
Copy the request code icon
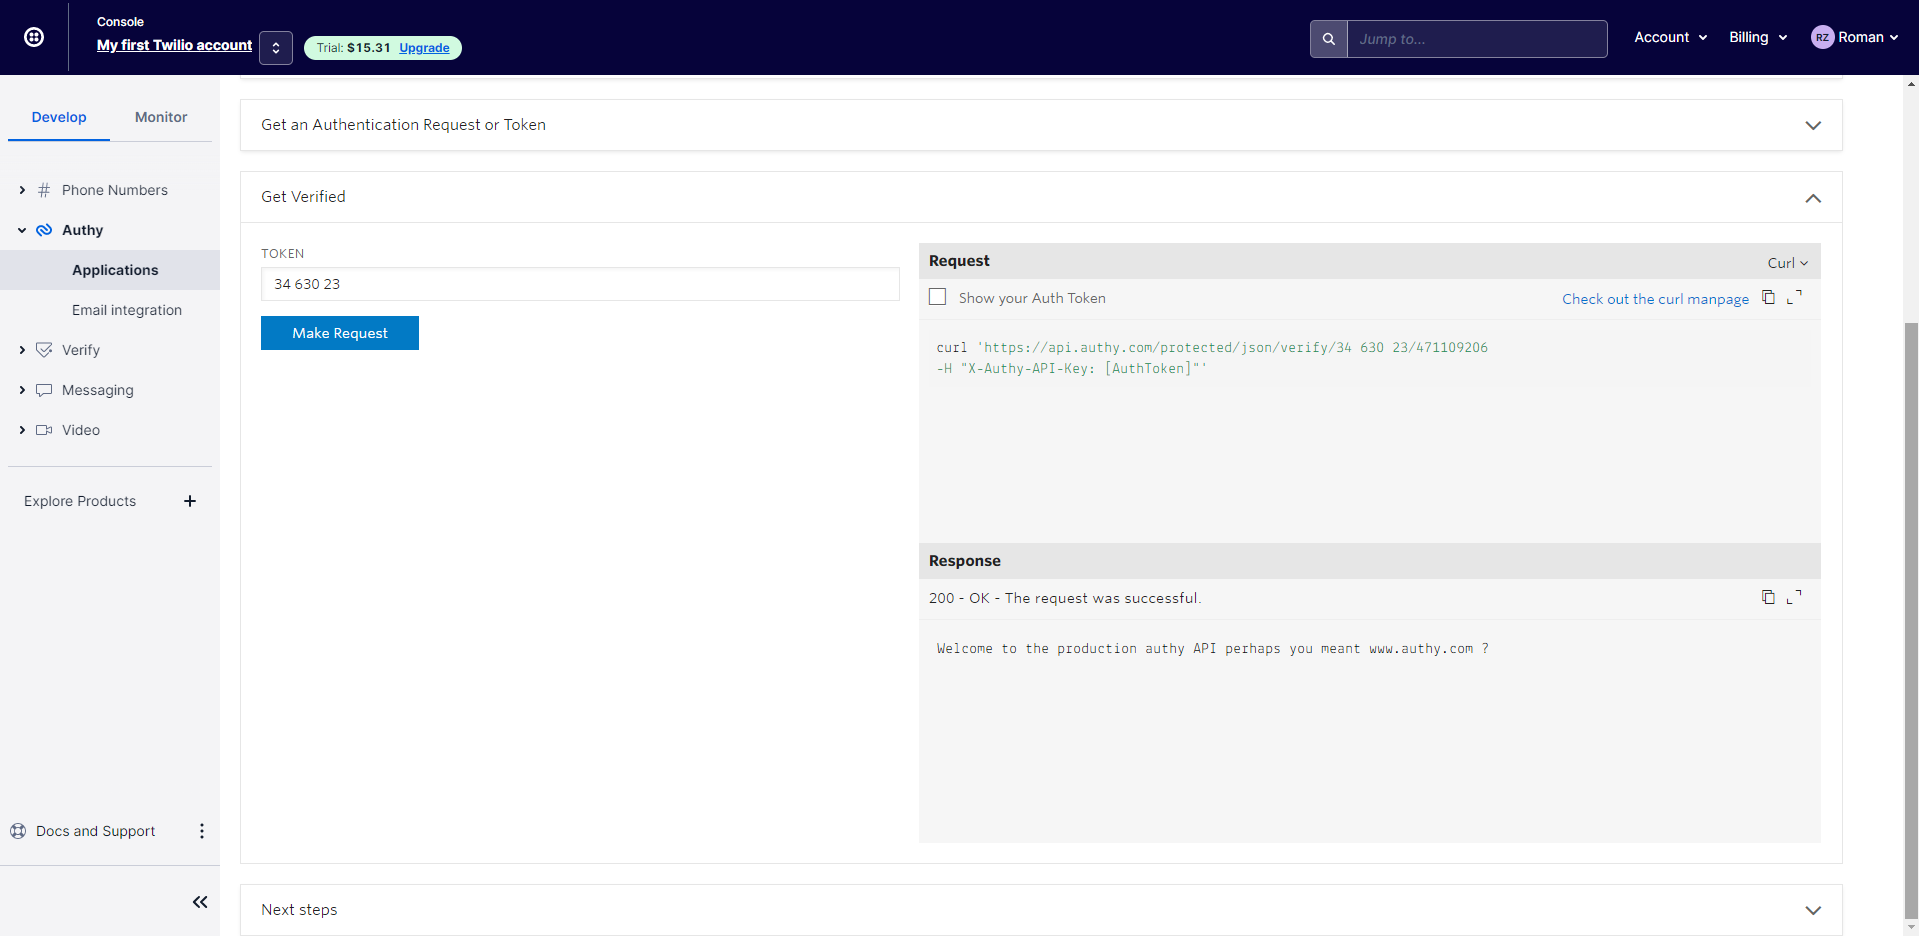pyautogui.click(x=1768, y=297)
